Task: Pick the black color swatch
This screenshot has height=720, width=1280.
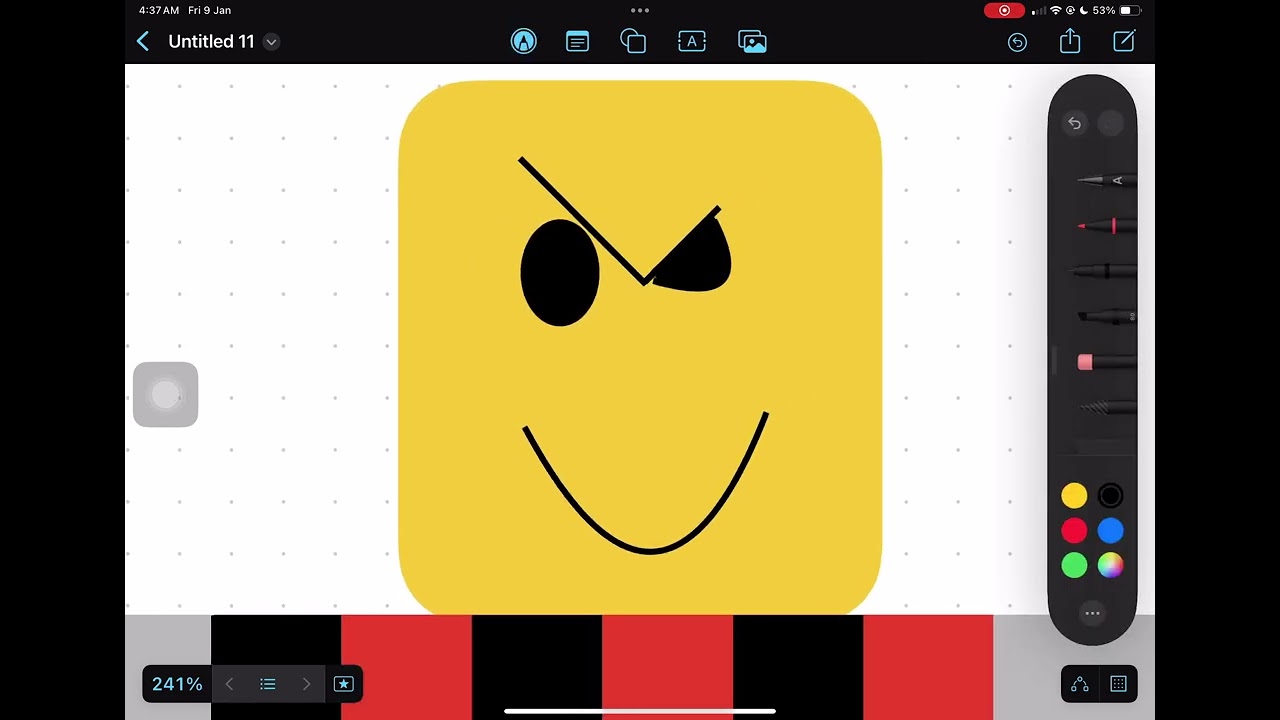Action: pyautogui.click(x=1110, y=496)
